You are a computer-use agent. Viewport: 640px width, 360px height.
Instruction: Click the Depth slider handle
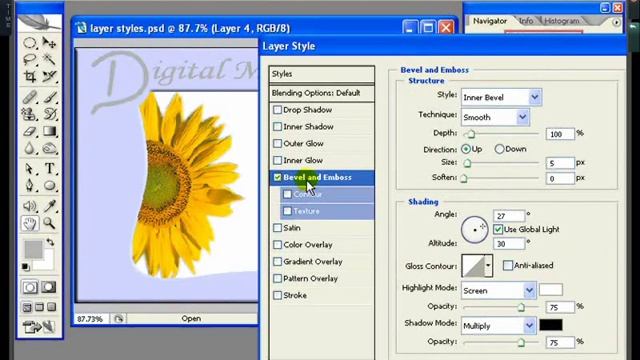point(471,133)
